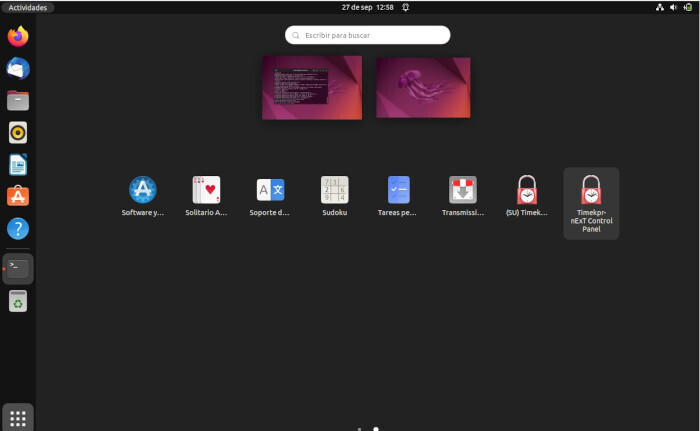
Task: Open Ubuntu Software orange bag icon
Action: click(x=18, y=196)
